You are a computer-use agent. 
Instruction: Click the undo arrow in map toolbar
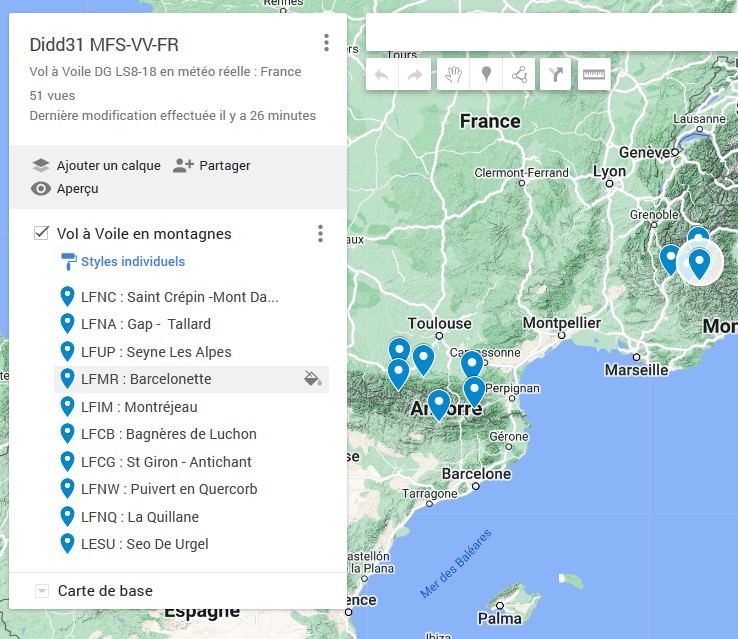(382, 75)
